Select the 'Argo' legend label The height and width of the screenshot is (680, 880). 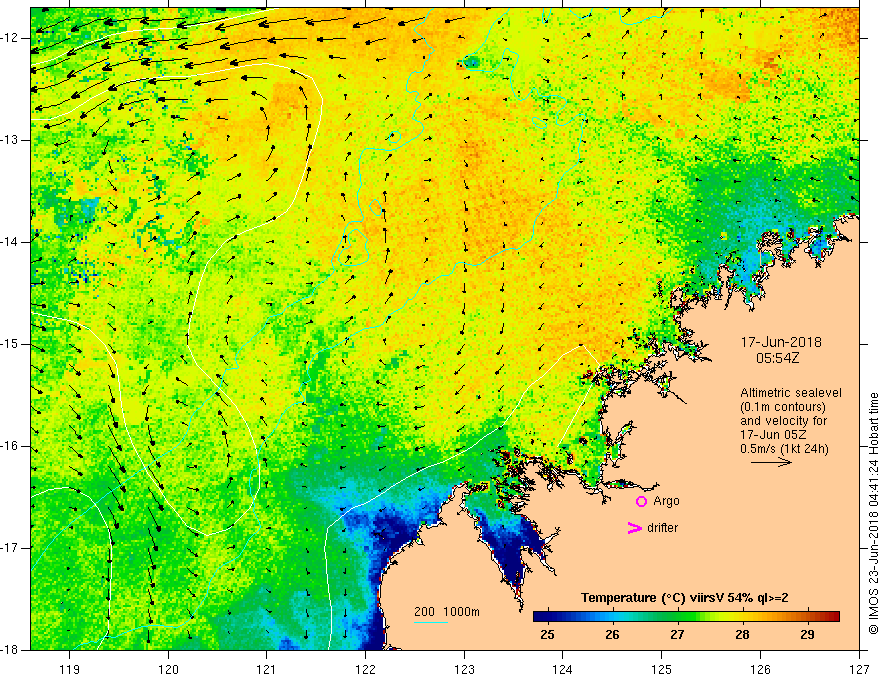tap(666, 501)
